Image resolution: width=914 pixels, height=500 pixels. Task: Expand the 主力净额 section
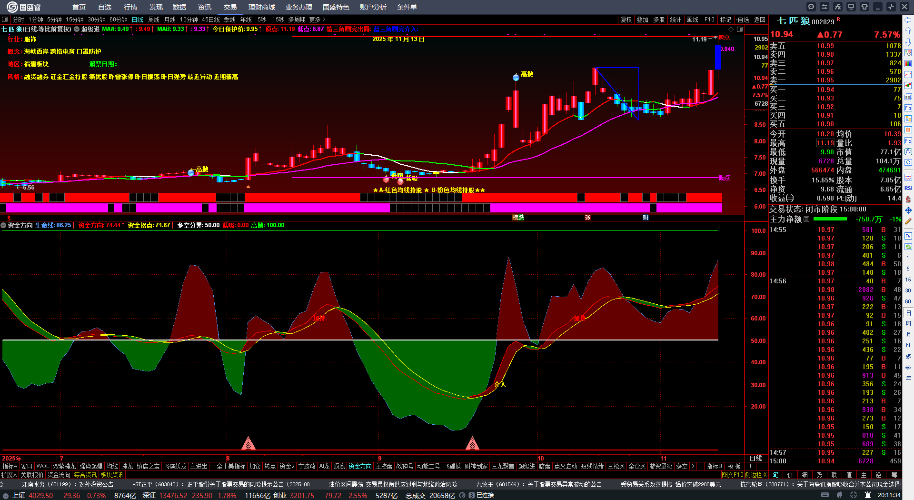click(807, 220)
